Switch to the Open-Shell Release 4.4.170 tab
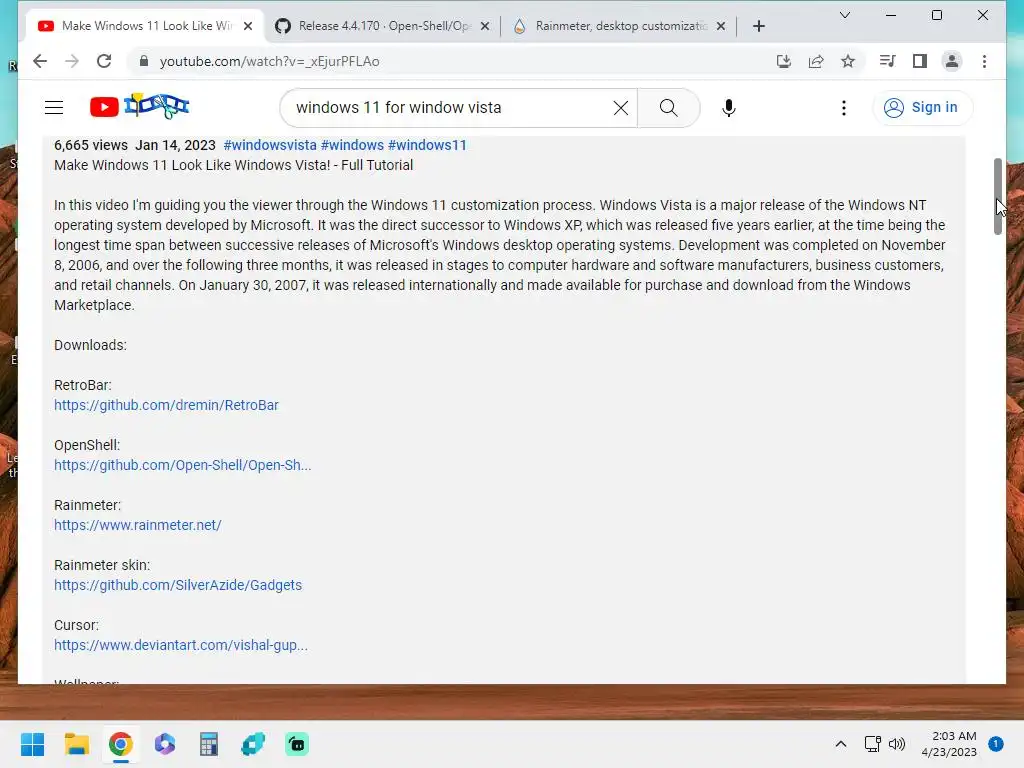Screen dimensions: 1024x768 coord(384,26)
